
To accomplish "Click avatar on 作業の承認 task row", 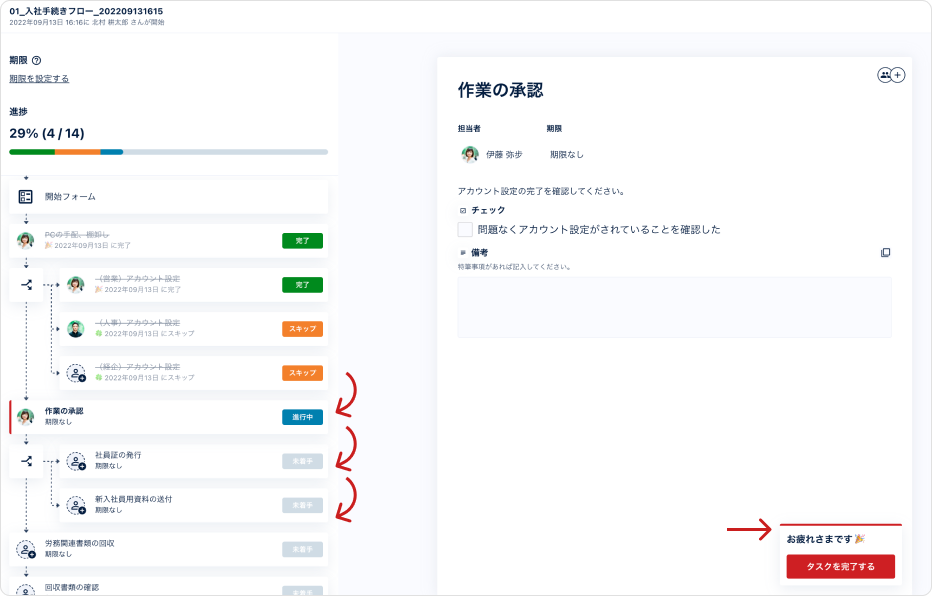I will [x=26, y=417].
